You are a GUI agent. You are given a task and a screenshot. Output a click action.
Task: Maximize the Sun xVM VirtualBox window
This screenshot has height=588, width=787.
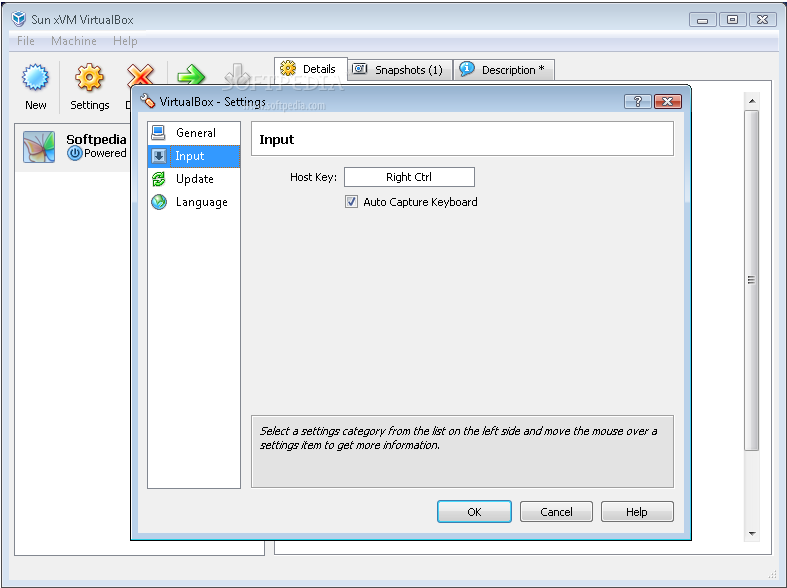(x=733, y=20)
